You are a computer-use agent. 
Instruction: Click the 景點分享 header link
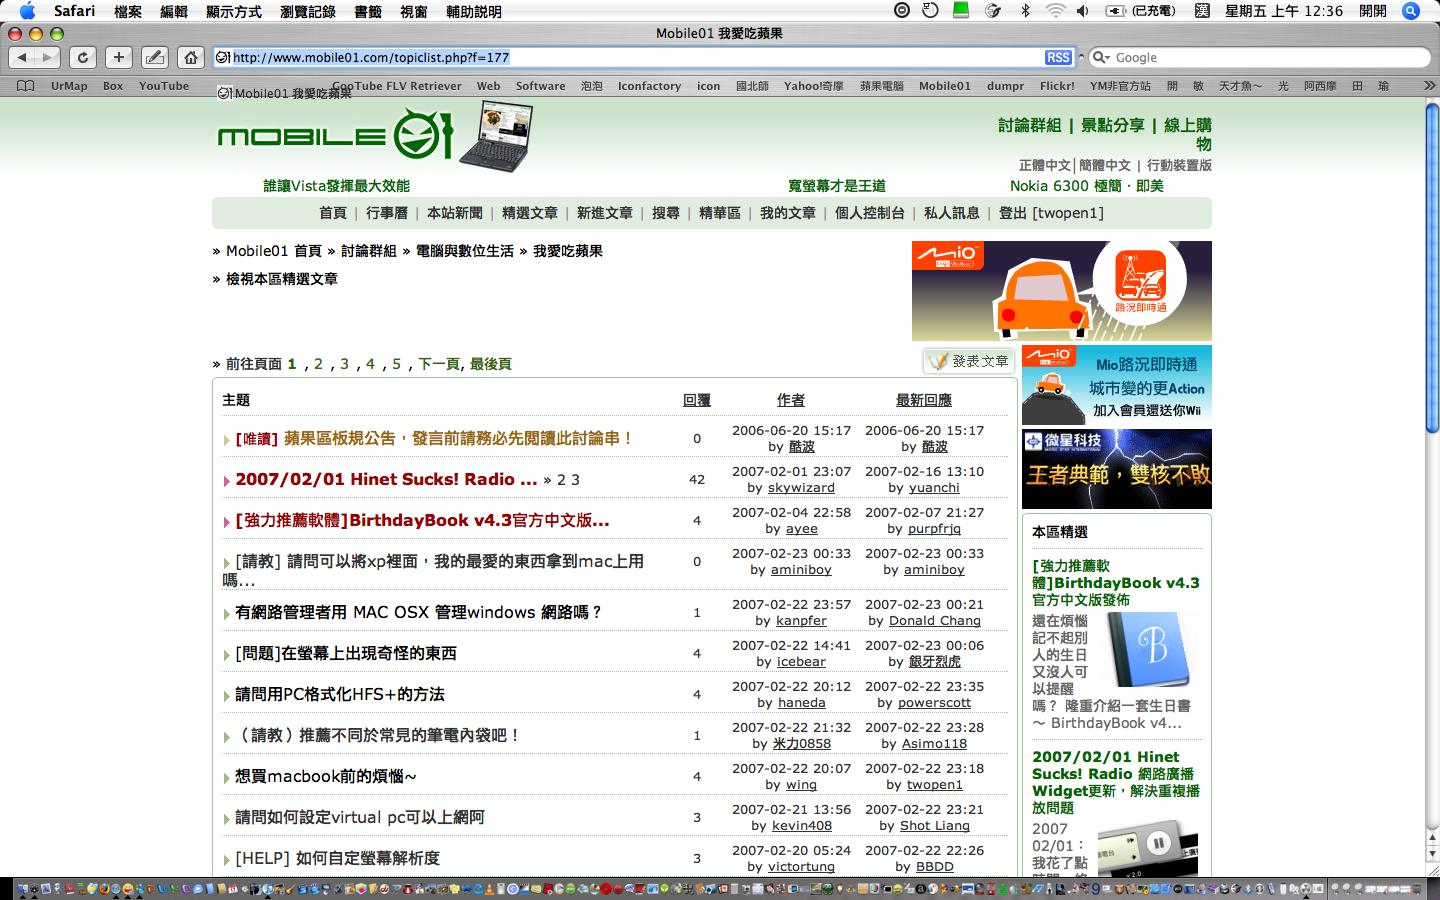pyautogui.click(x=1112, y=125)
